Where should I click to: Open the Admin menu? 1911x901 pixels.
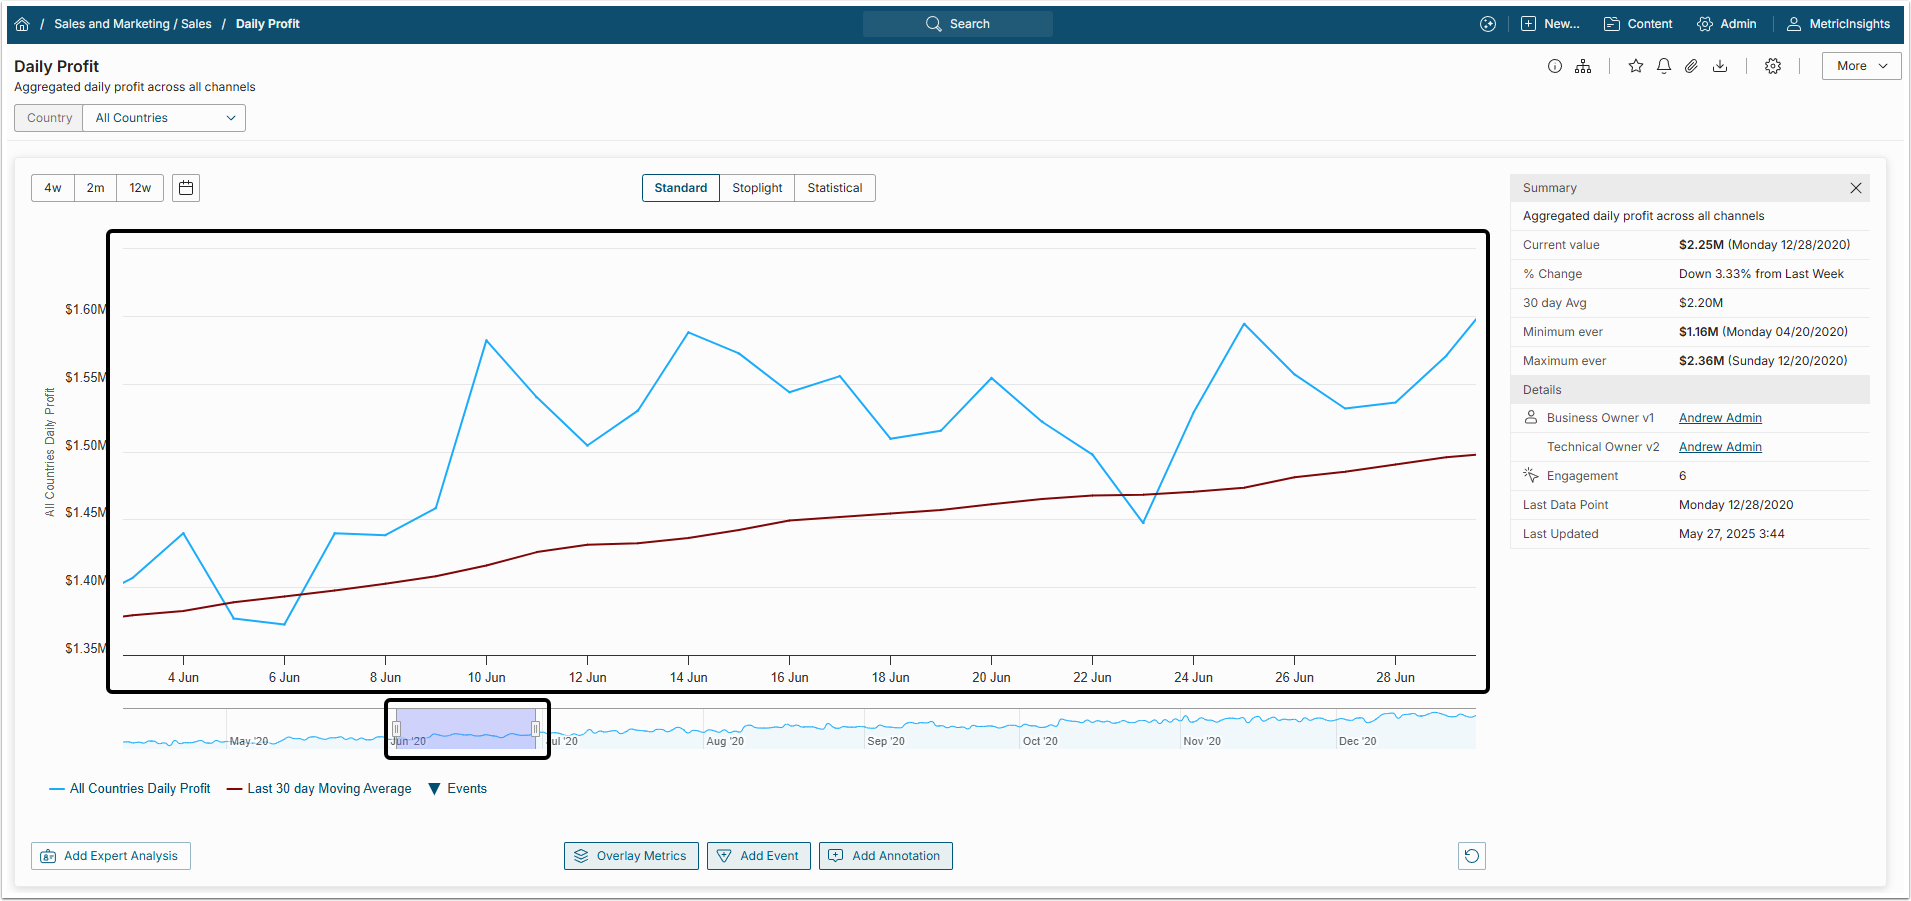tap(1727, 24)
